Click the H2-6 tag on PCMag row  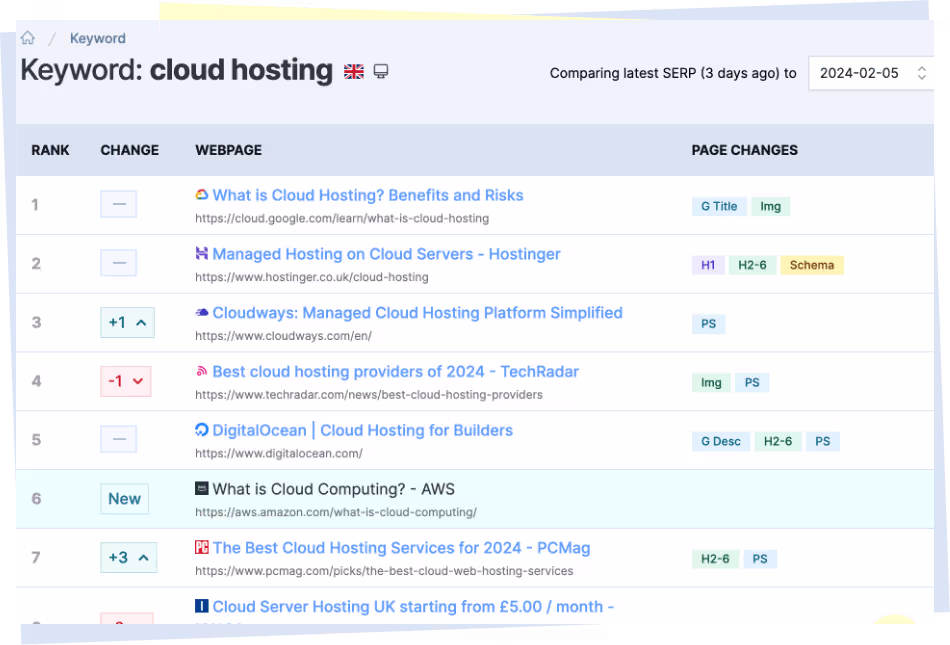tap(715, 559)
